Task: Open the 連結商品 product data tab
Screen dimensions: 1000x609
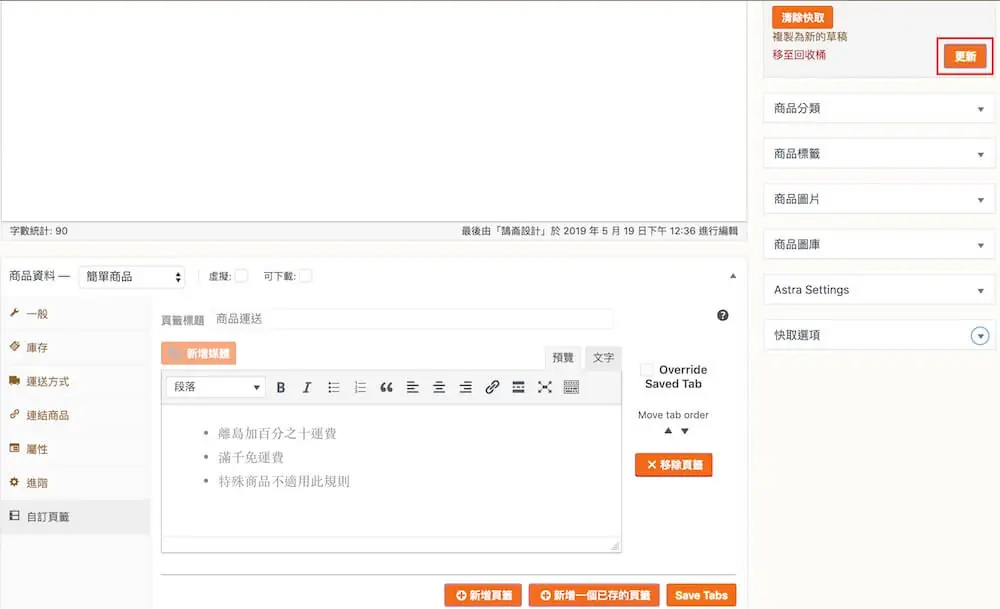Action: [x=75, y=415]
